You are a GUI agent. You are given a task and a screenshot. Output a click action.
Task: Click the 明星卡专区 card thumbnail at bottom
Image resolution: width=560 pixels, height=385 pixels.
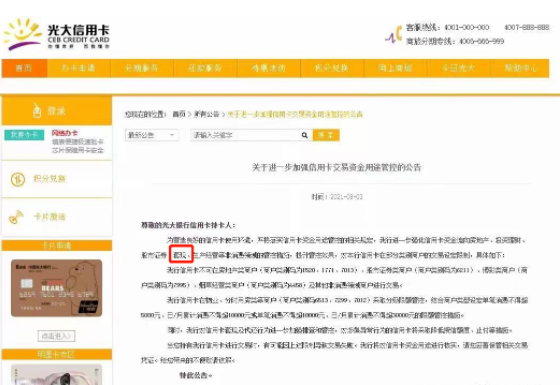56,374
